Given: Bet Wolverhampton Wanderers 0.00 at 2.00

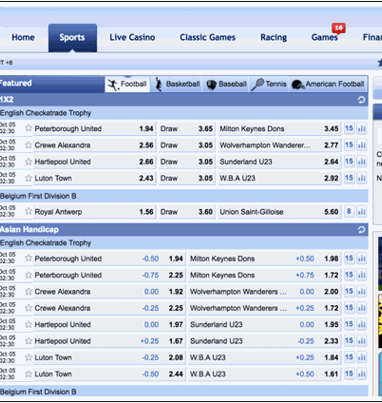Looking at the screenshot, I should point(265,292).
